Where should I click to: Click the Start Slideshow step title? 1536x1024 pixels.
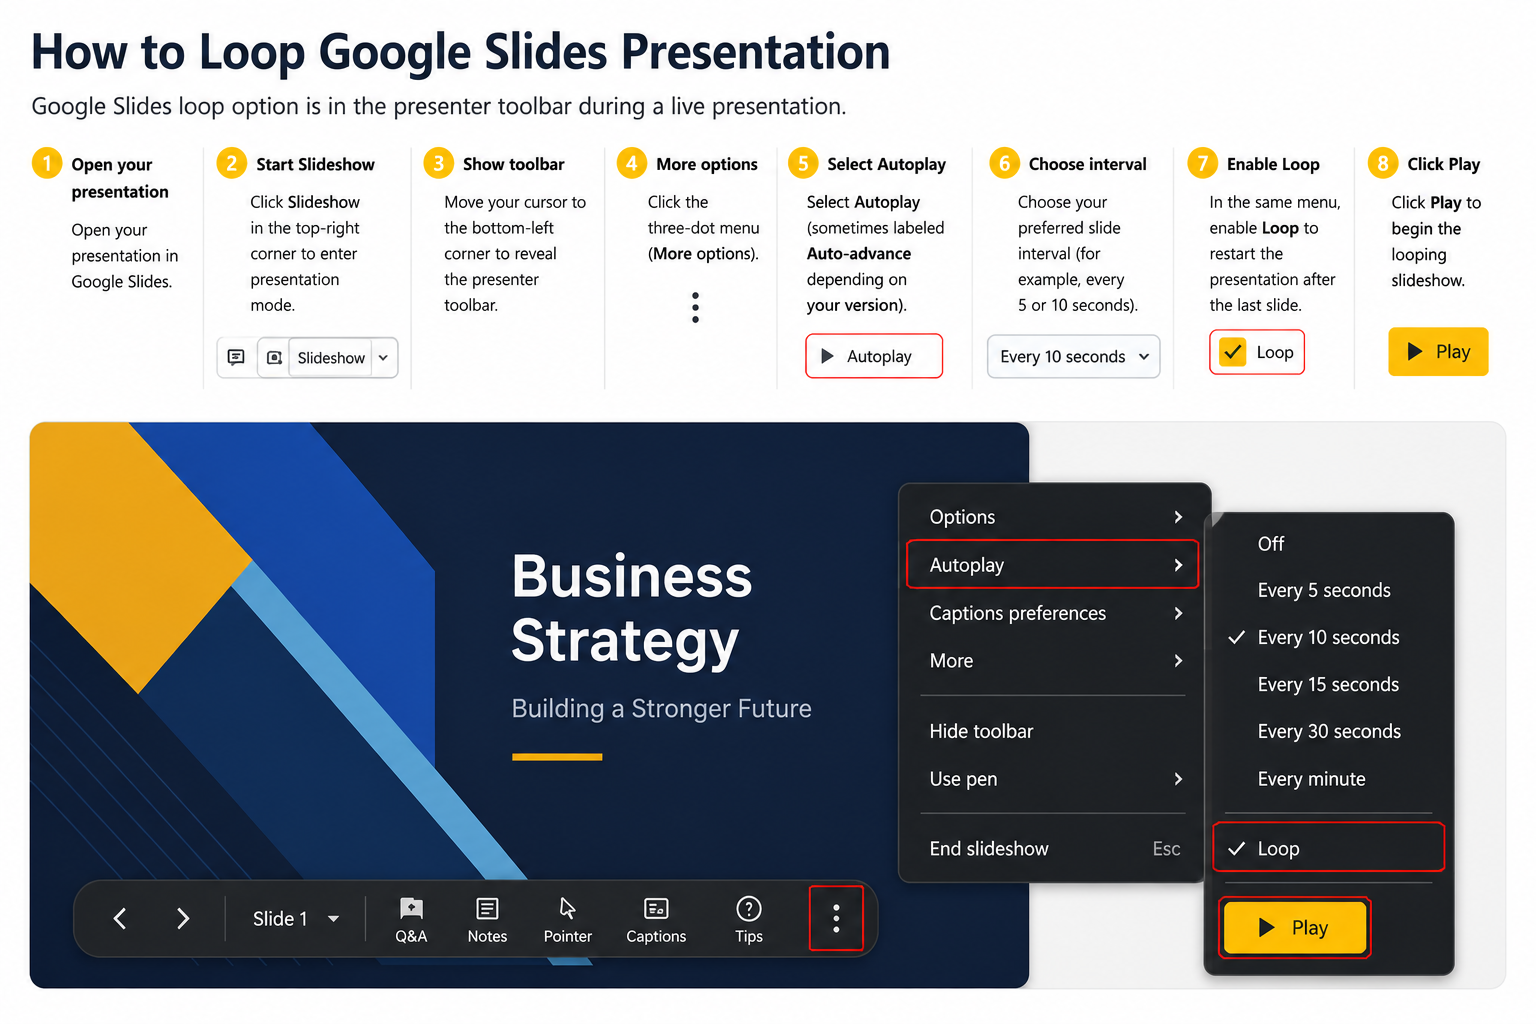pyautogui.click(x=315, y=164)
